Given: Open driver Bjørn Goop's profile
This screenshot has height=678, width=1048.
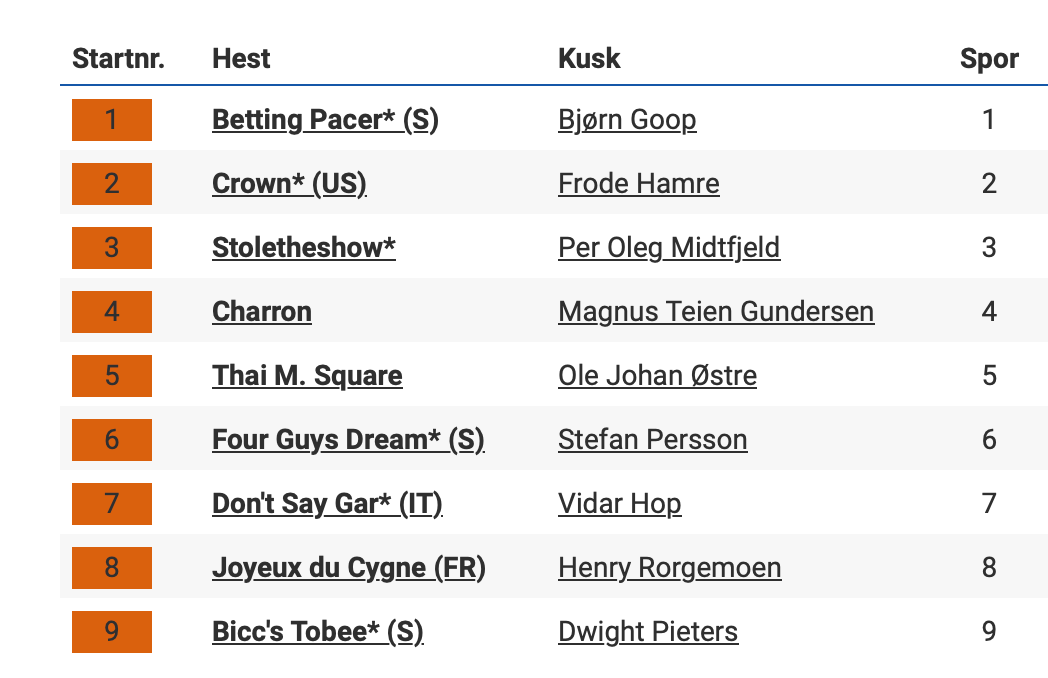Looking at the screenshot, I should click(627, 120).
